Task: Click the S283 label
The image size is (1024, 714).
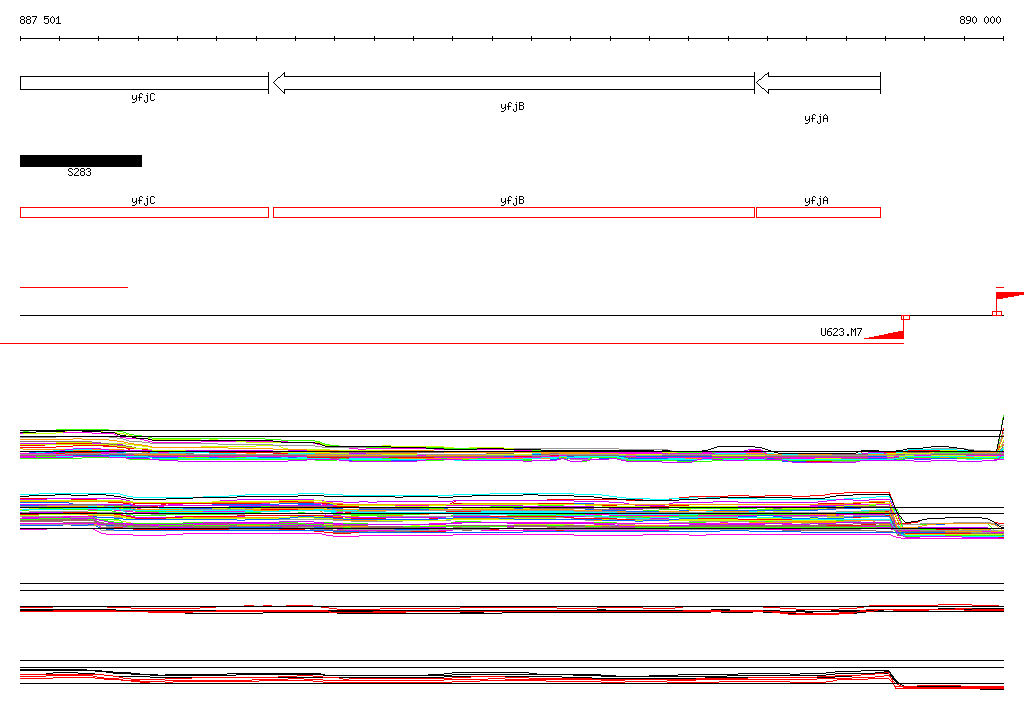Action: point(80,172)
